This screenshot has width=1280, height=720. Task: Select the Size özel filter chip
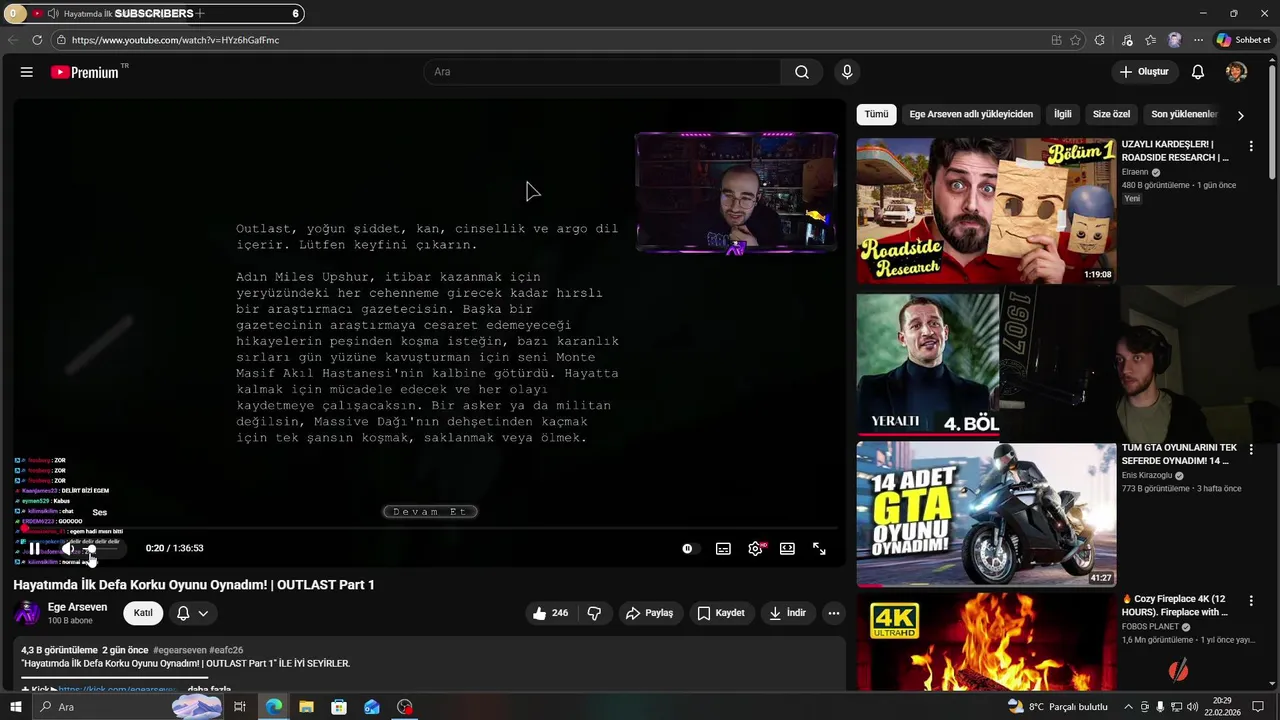click(x=1111, y=114)
